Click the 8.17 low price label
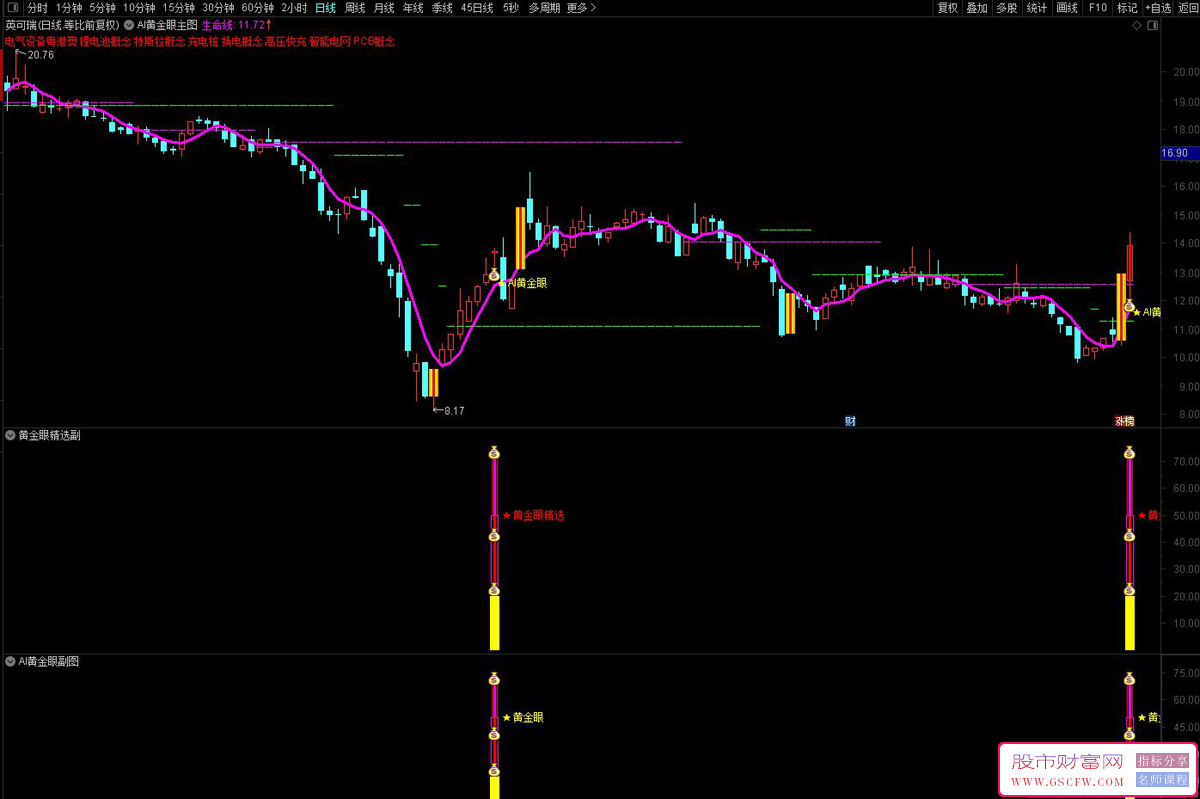The image size is (1200, 799). click(x=454, y=410)
